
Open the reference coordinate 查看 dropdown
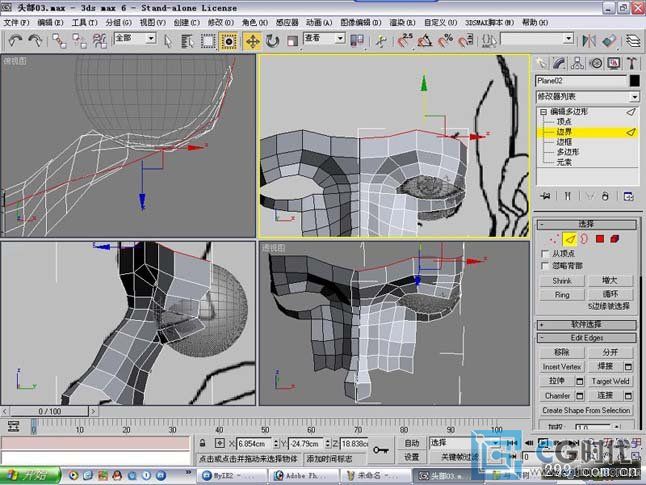point(340,39)
